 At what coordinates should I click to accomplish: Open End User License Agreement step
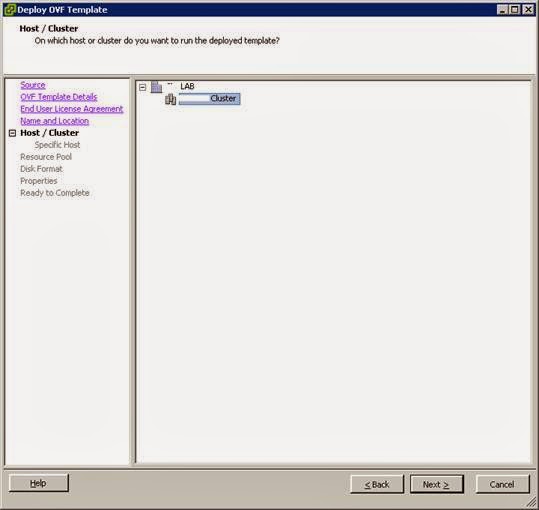click(72, 109)
